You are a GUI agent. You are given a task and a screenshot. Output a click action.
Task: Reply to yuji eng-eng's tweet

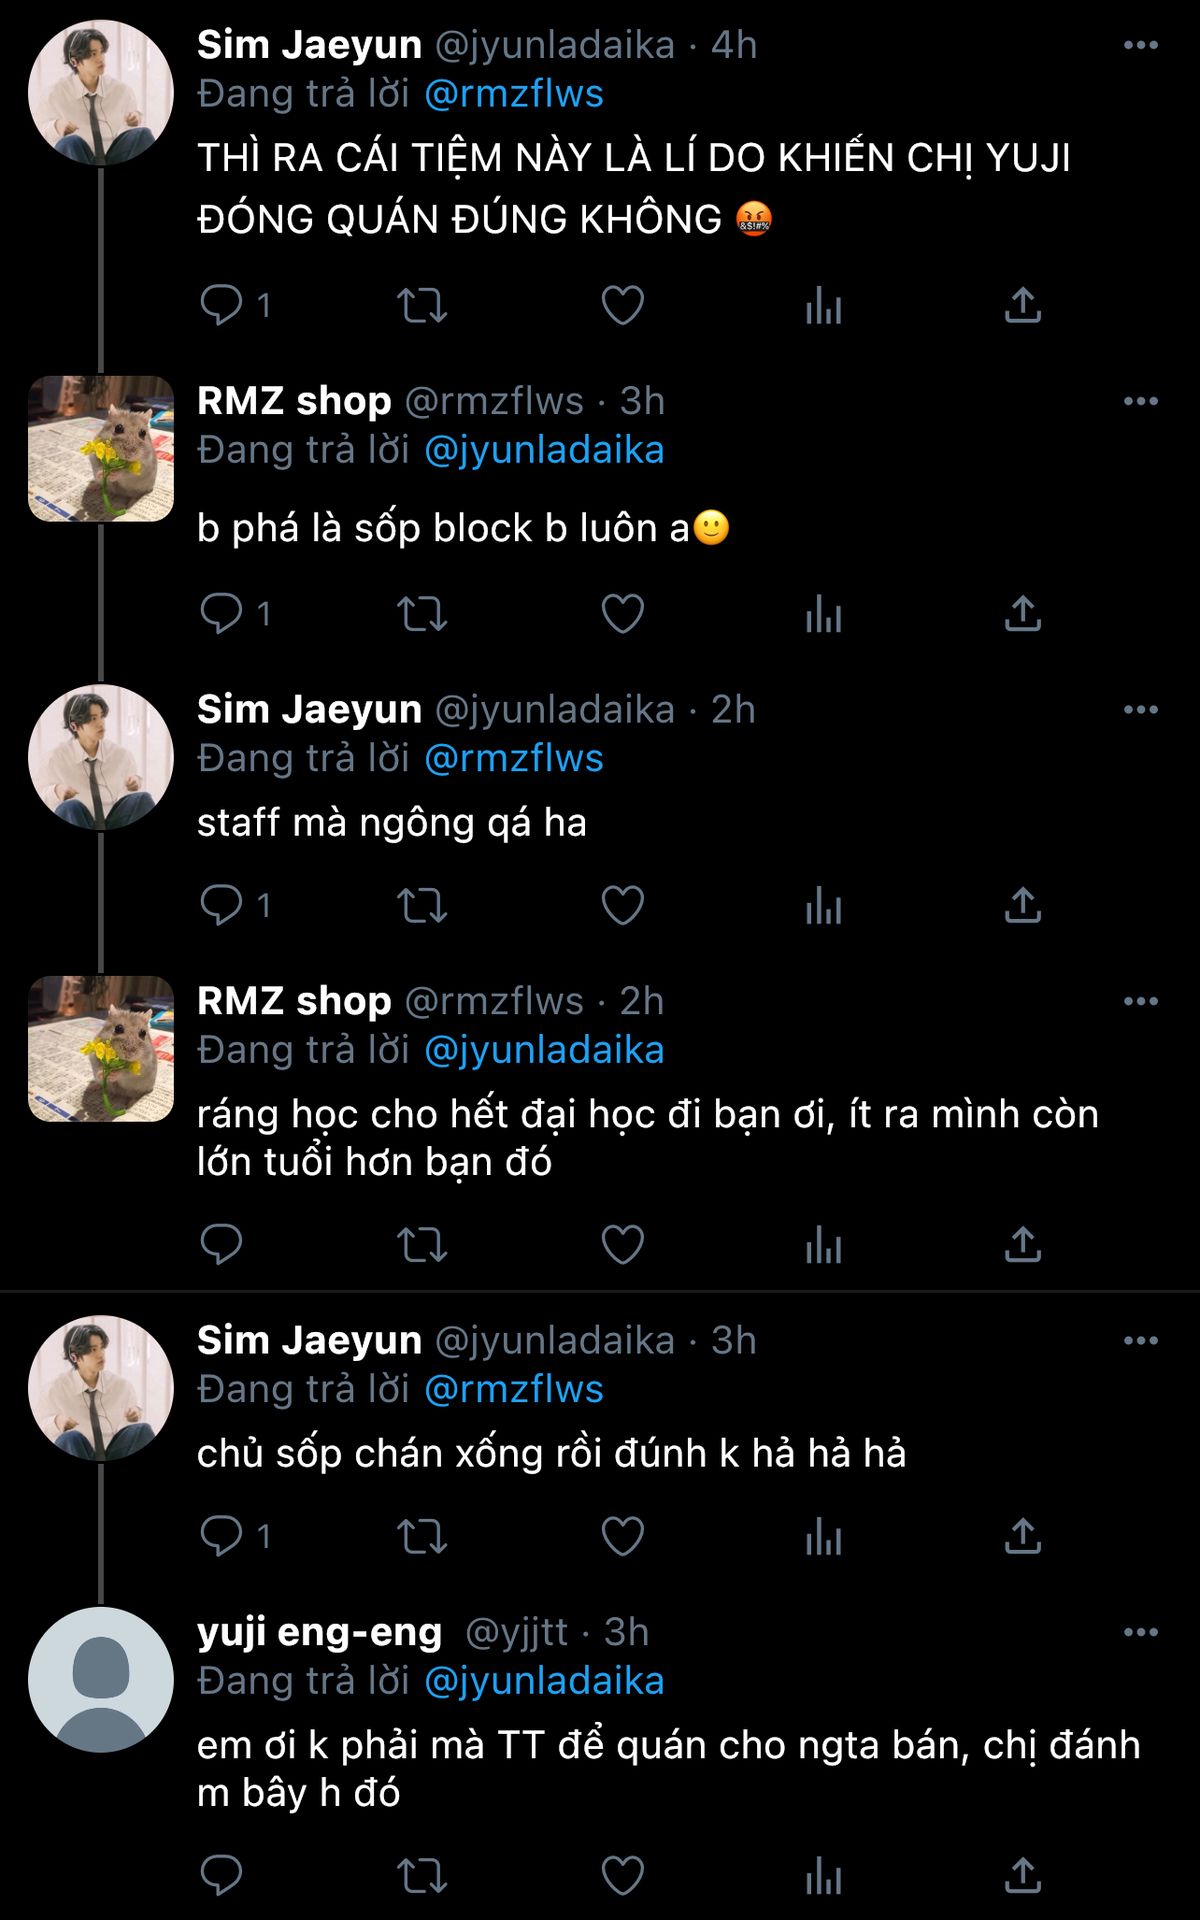click(x=221, y=1876)
